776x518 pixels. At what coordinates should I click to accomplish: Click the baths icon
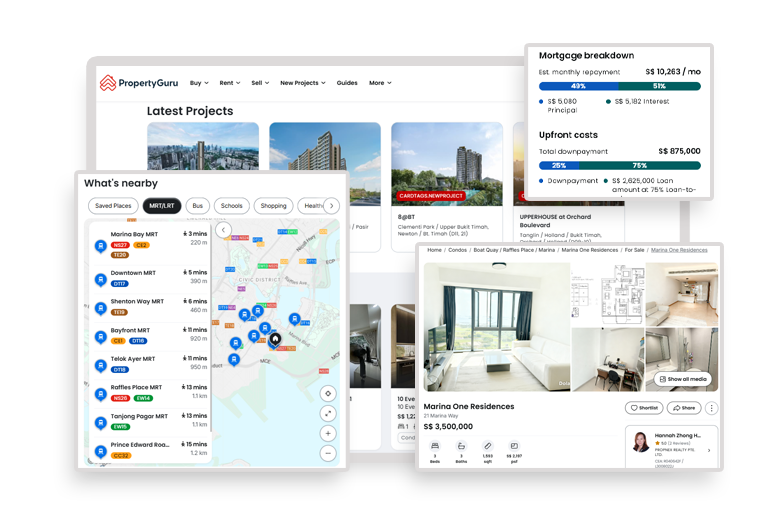tap(461, 446)
